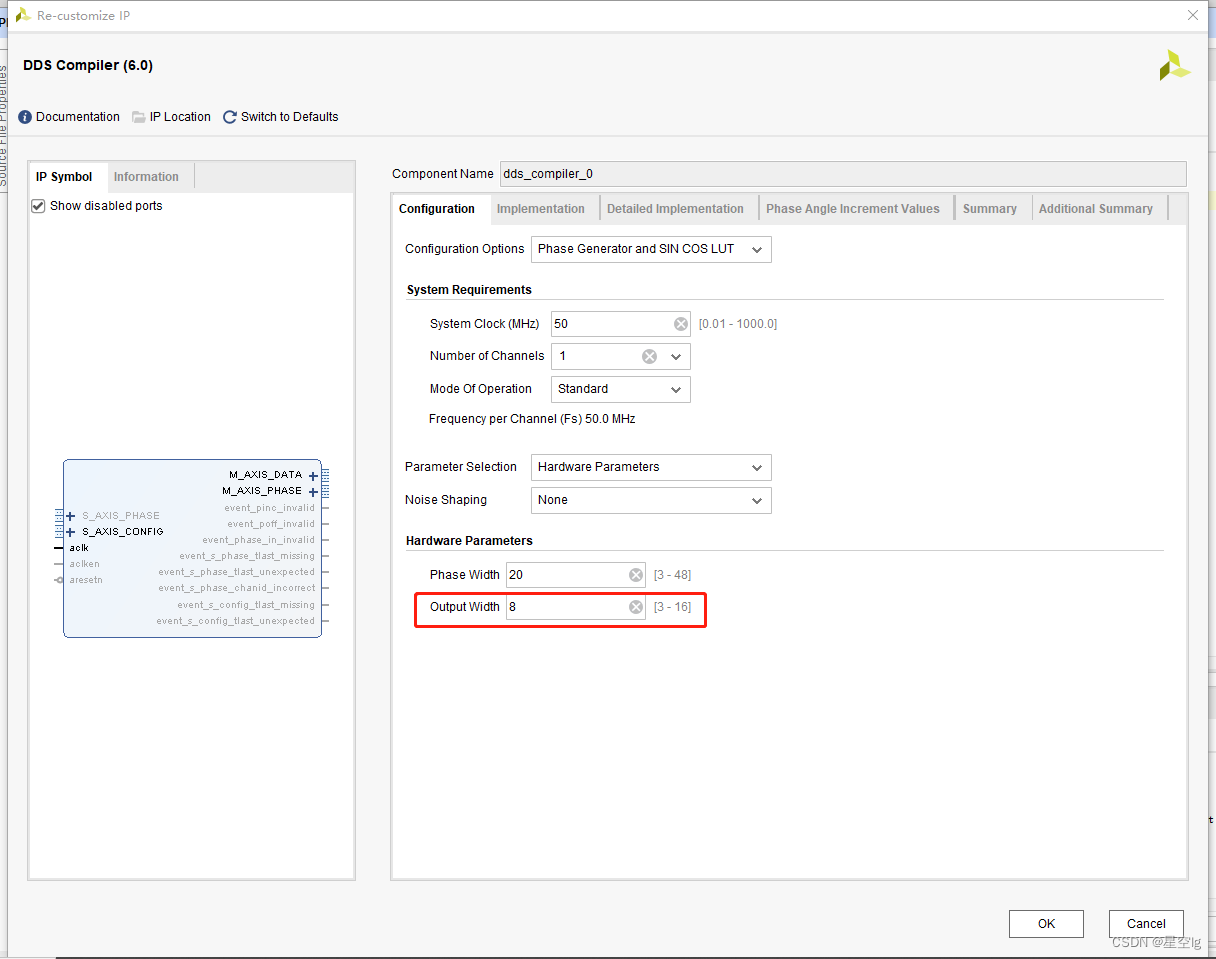Image resolution: width=1216 pixels, height=959 pixels.
Task: Open the Mode Of Operation dropdown
Action: pos(621,389)
